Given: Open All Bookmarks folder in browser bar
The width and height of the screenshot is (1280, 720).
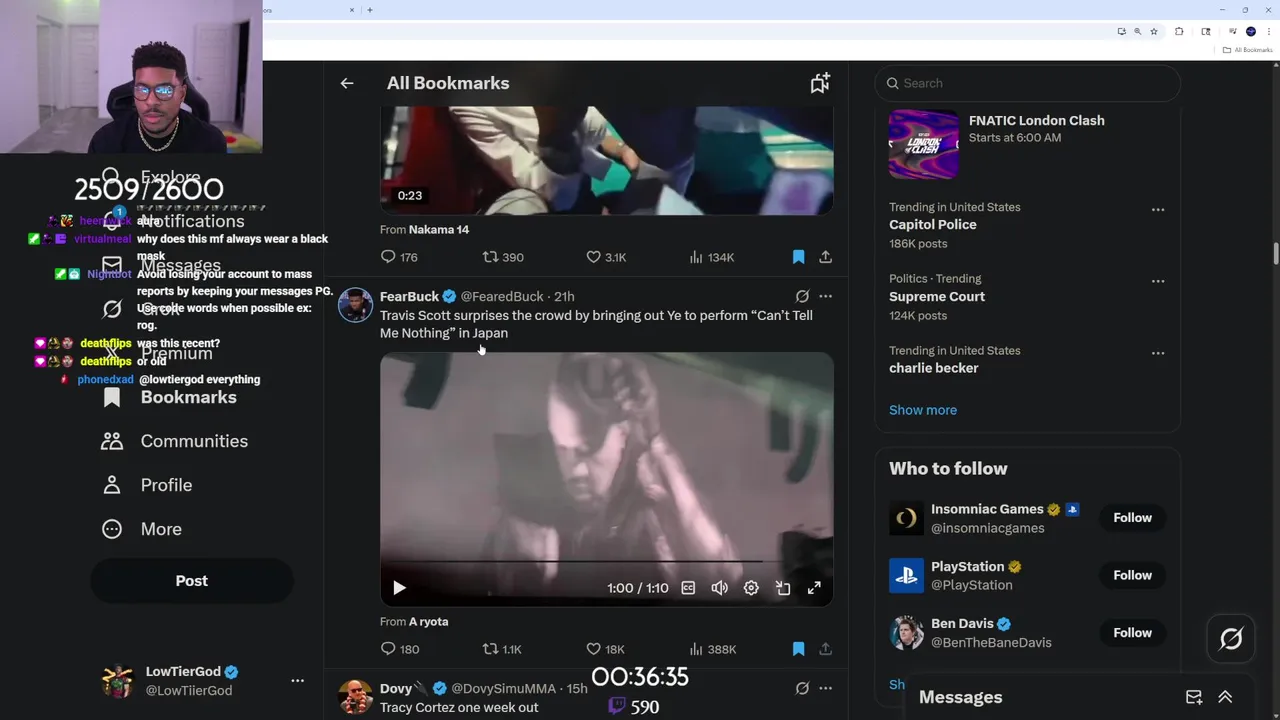Looking at the screenshot, I should pos(1248,50).
